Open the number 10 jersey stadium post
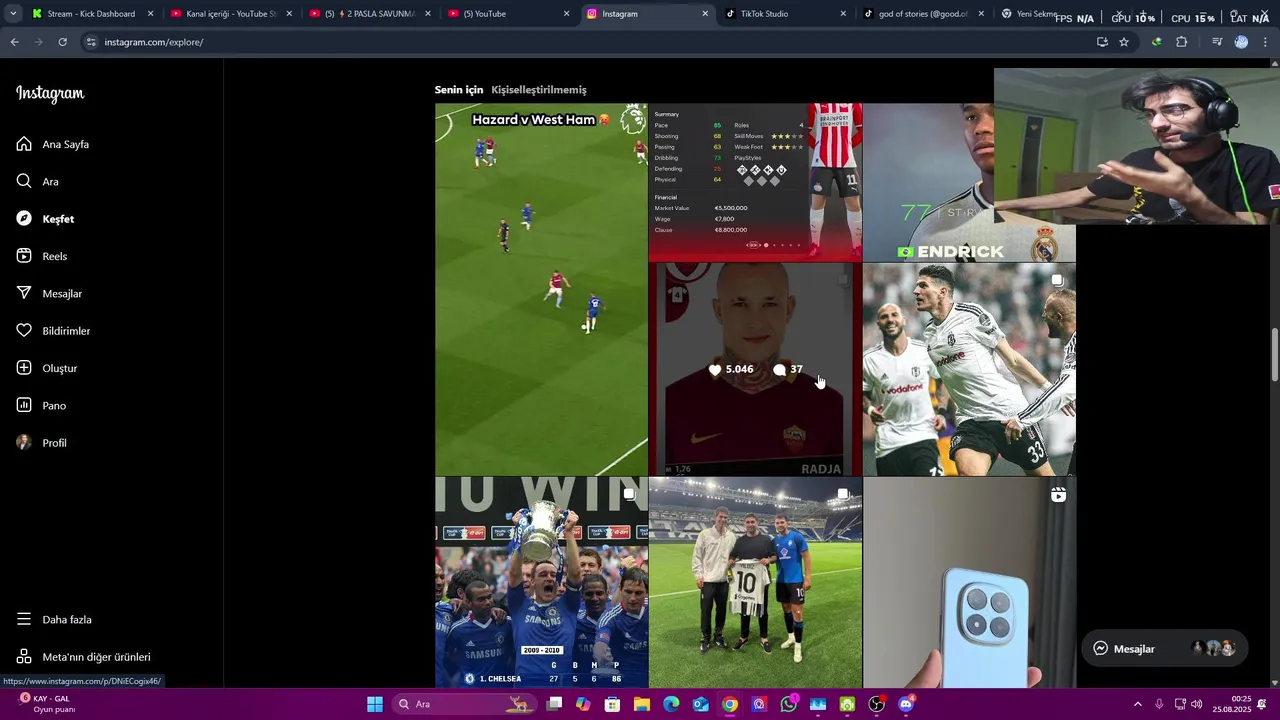 755,582
